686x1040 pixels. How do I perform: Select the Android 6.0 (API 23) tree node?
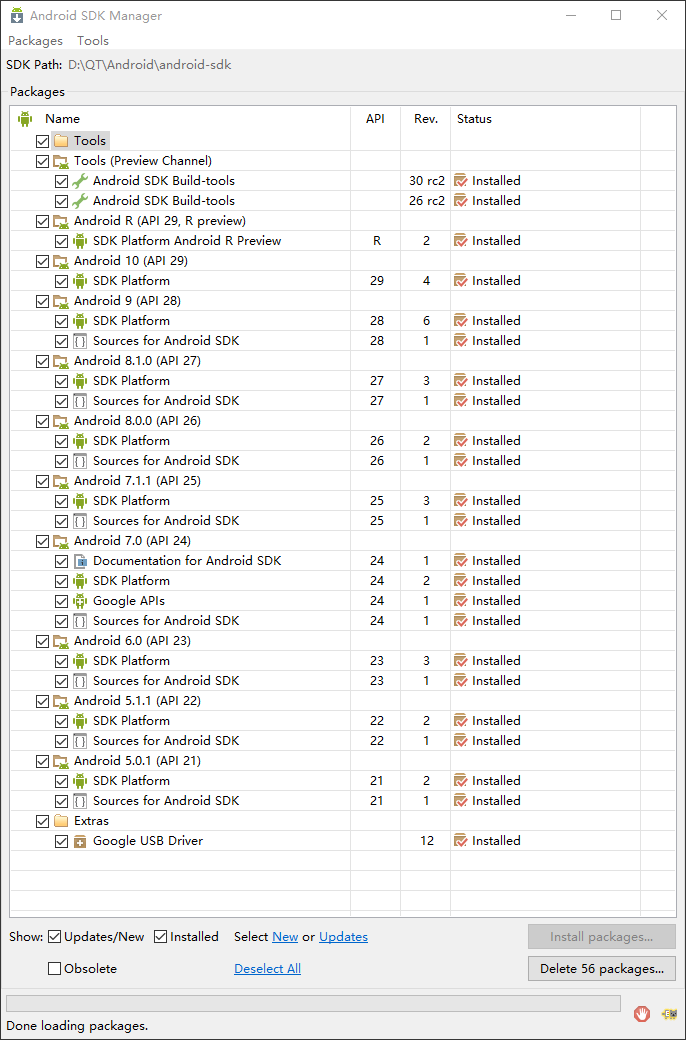tap(132, 641)
